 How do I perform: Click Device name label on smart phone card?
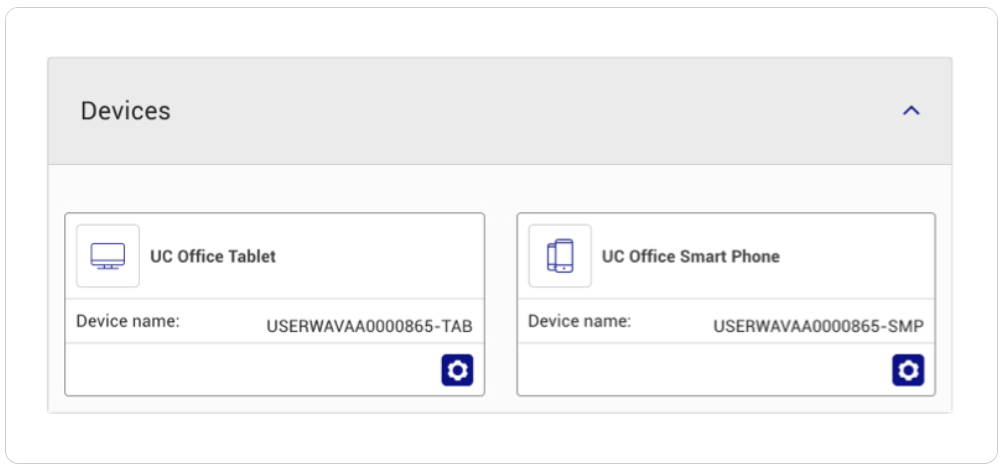coord(579,321)
